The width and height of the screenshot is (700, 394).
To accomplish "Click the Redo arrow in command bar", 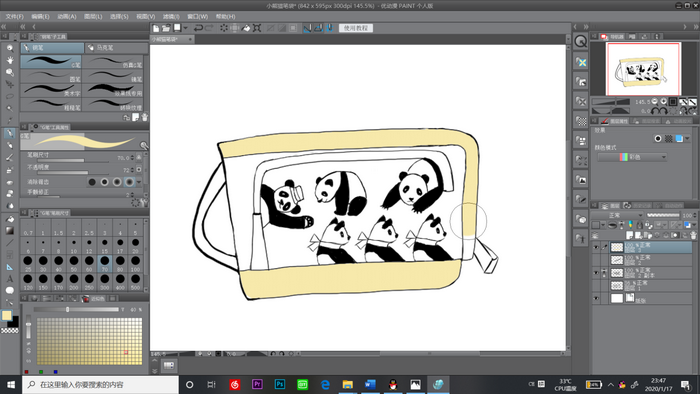I will 209,28.
